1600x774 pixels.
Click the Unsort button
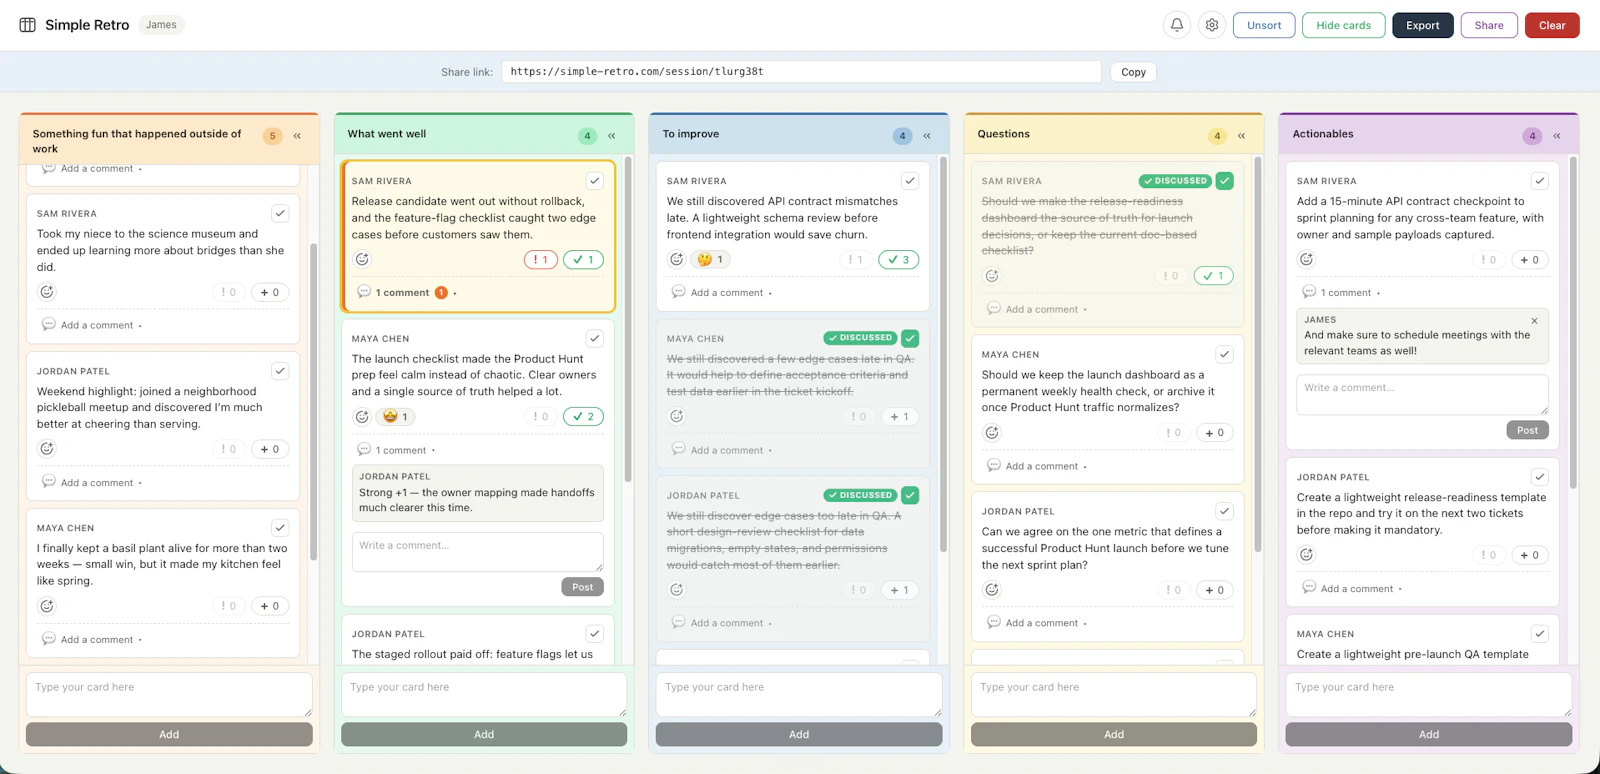pyautogui.click(x=1264, y=25)
